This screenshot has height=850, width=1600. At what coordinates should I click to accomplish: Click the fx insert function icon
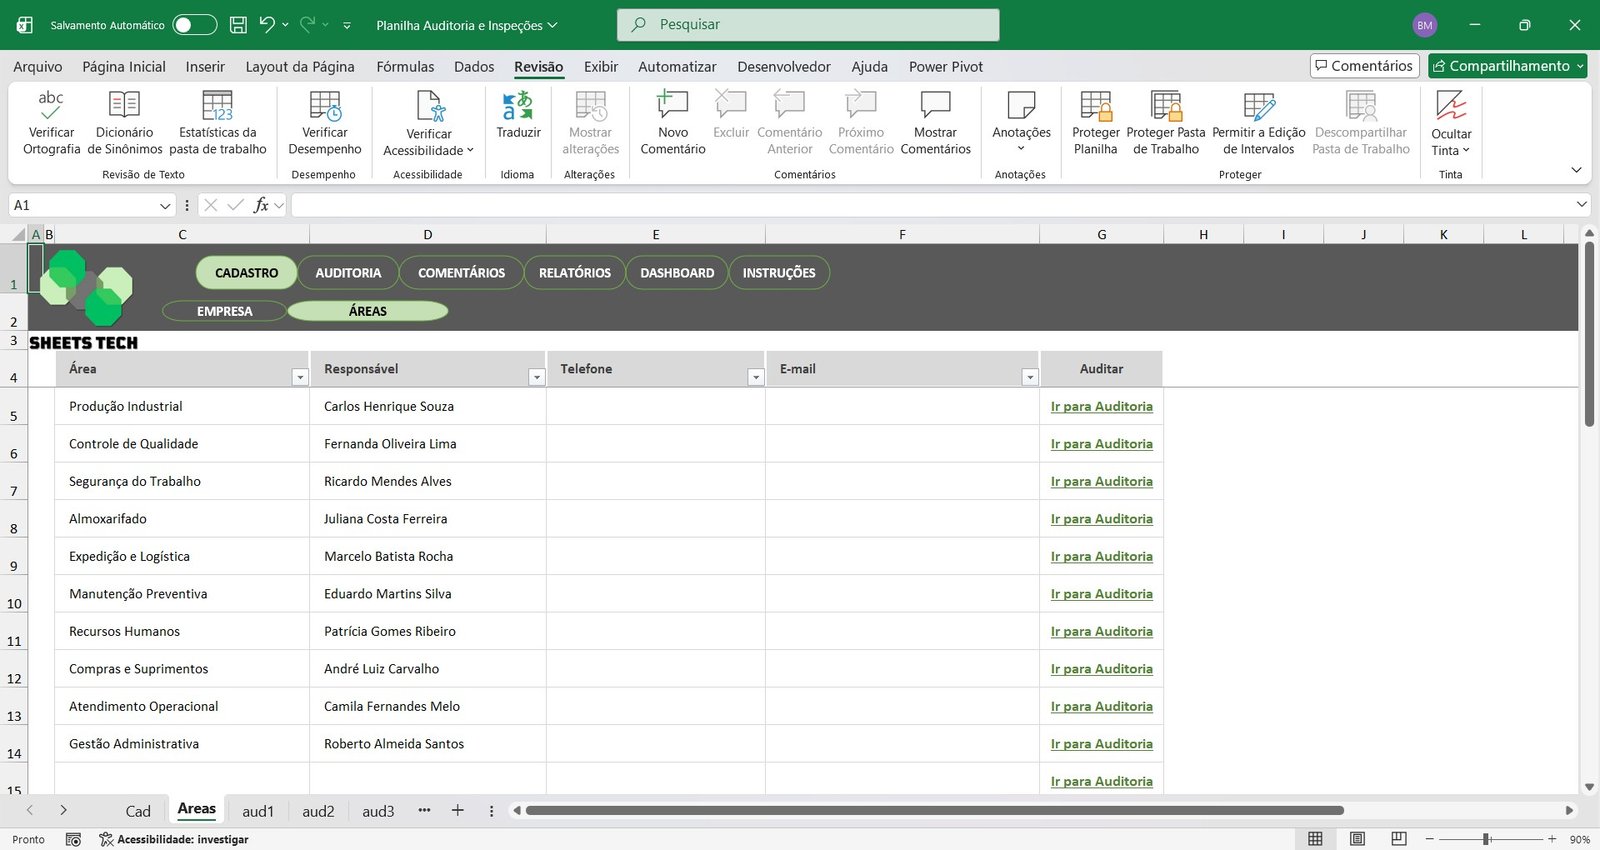pyautogui.click(x=261, y=205)
